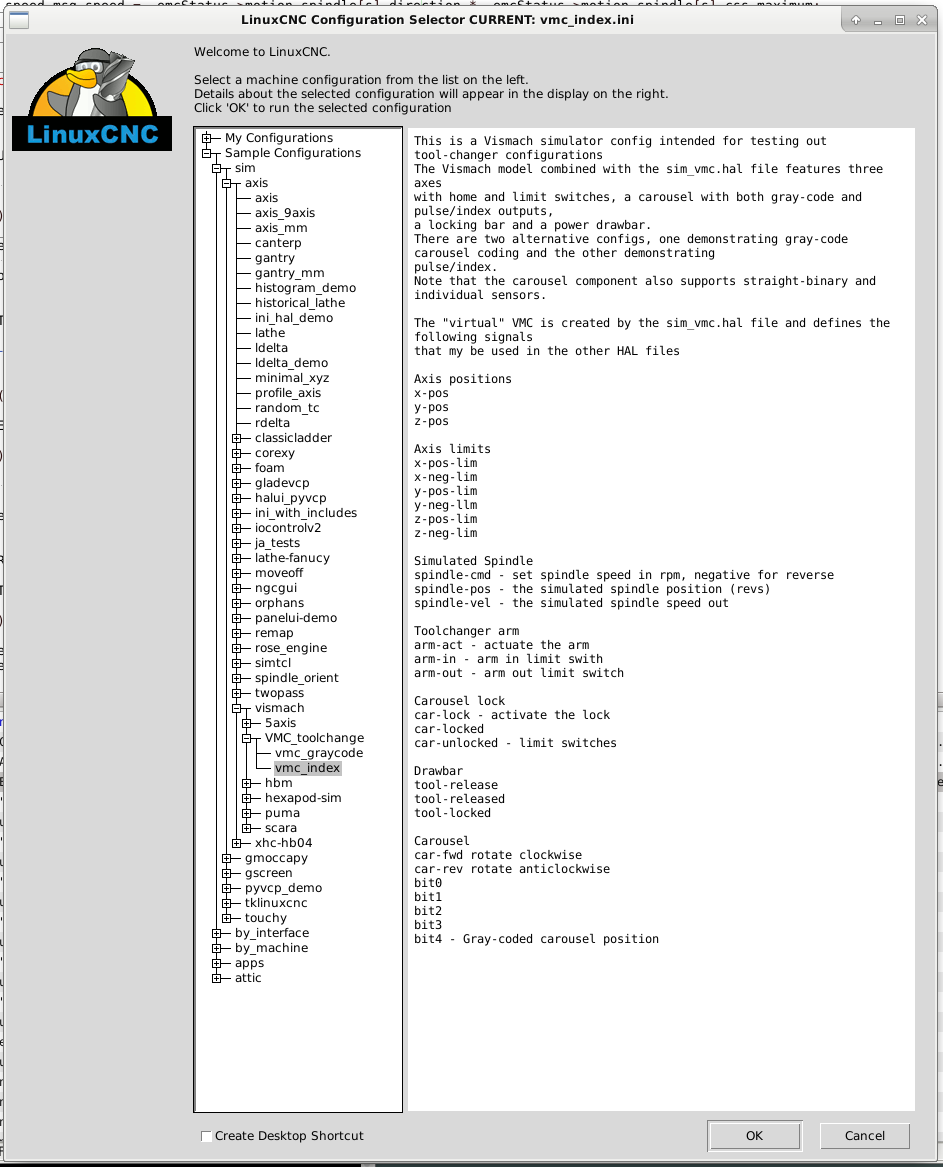Select the minimal_xyz configuration
Image resolution: width=943 pixels, height=1167 pixels.
point(292,378)
